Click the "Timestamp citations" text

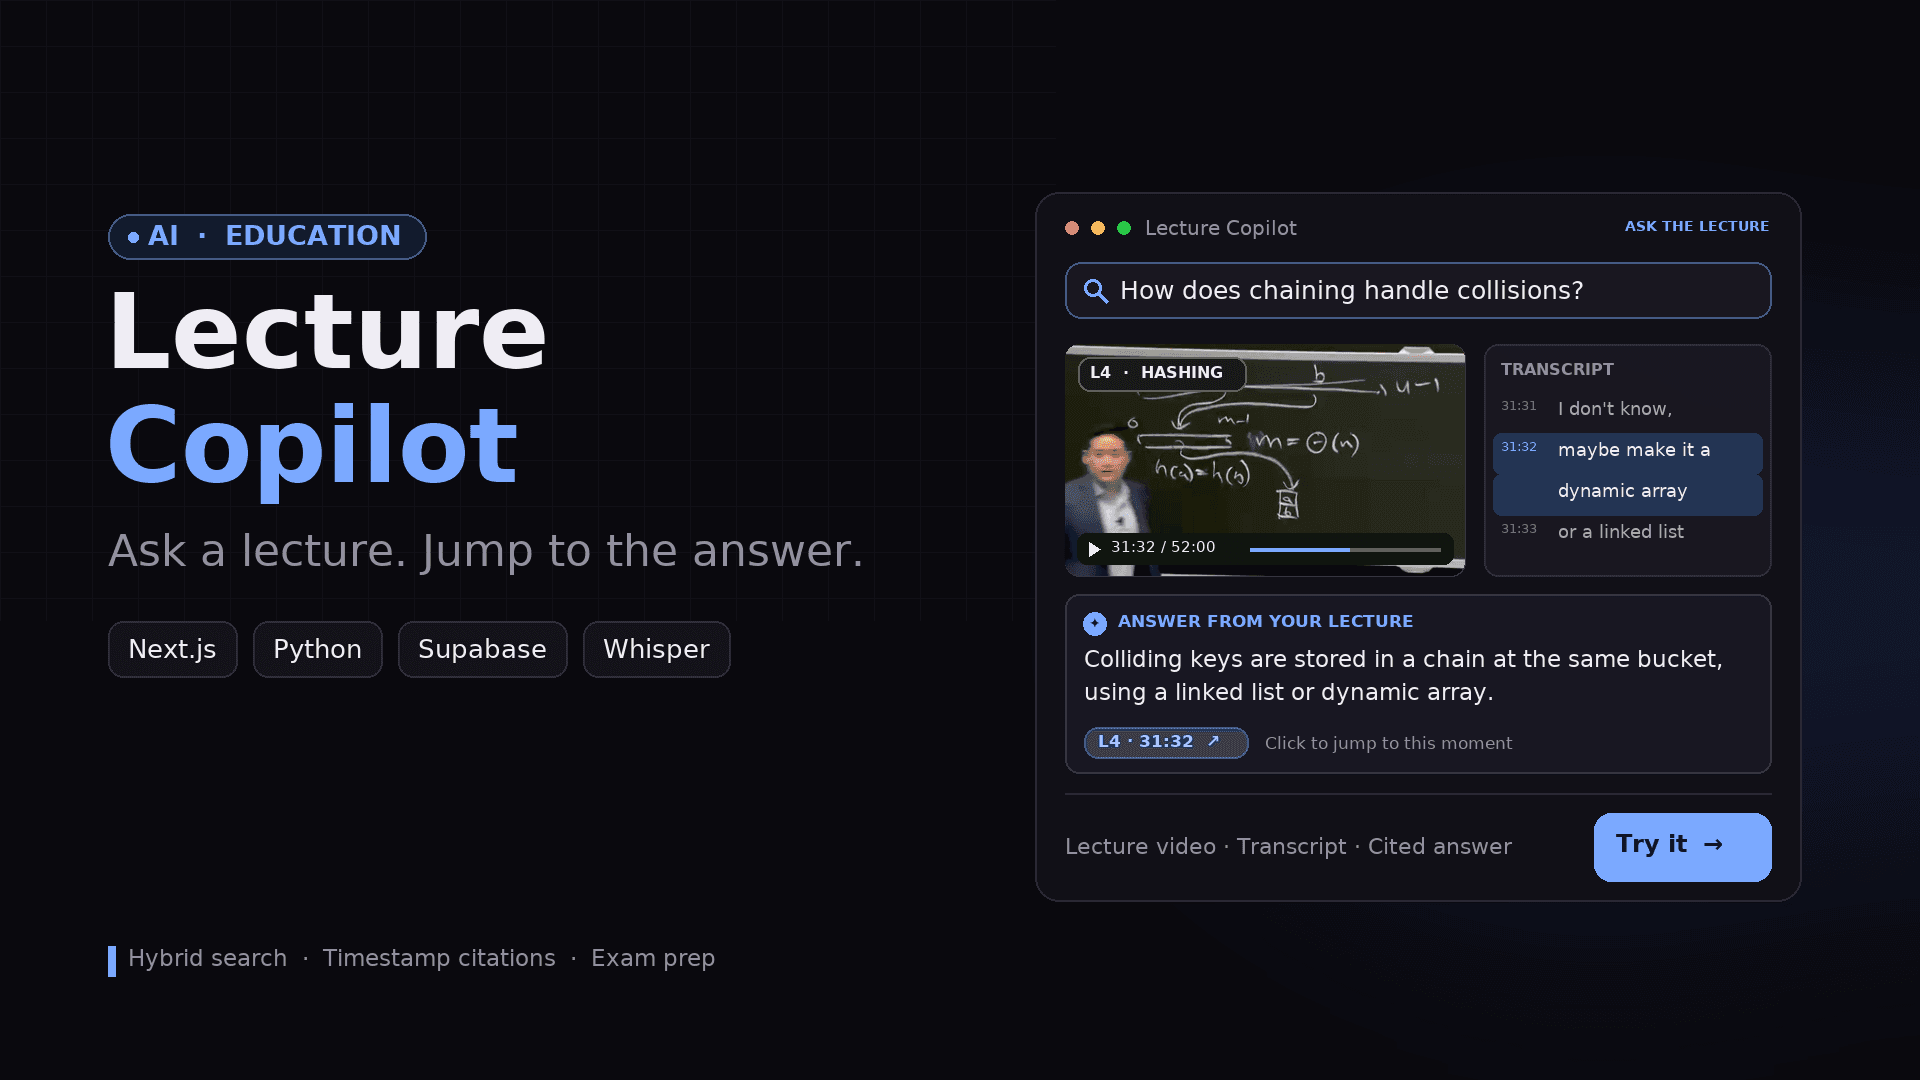(439, 958)
